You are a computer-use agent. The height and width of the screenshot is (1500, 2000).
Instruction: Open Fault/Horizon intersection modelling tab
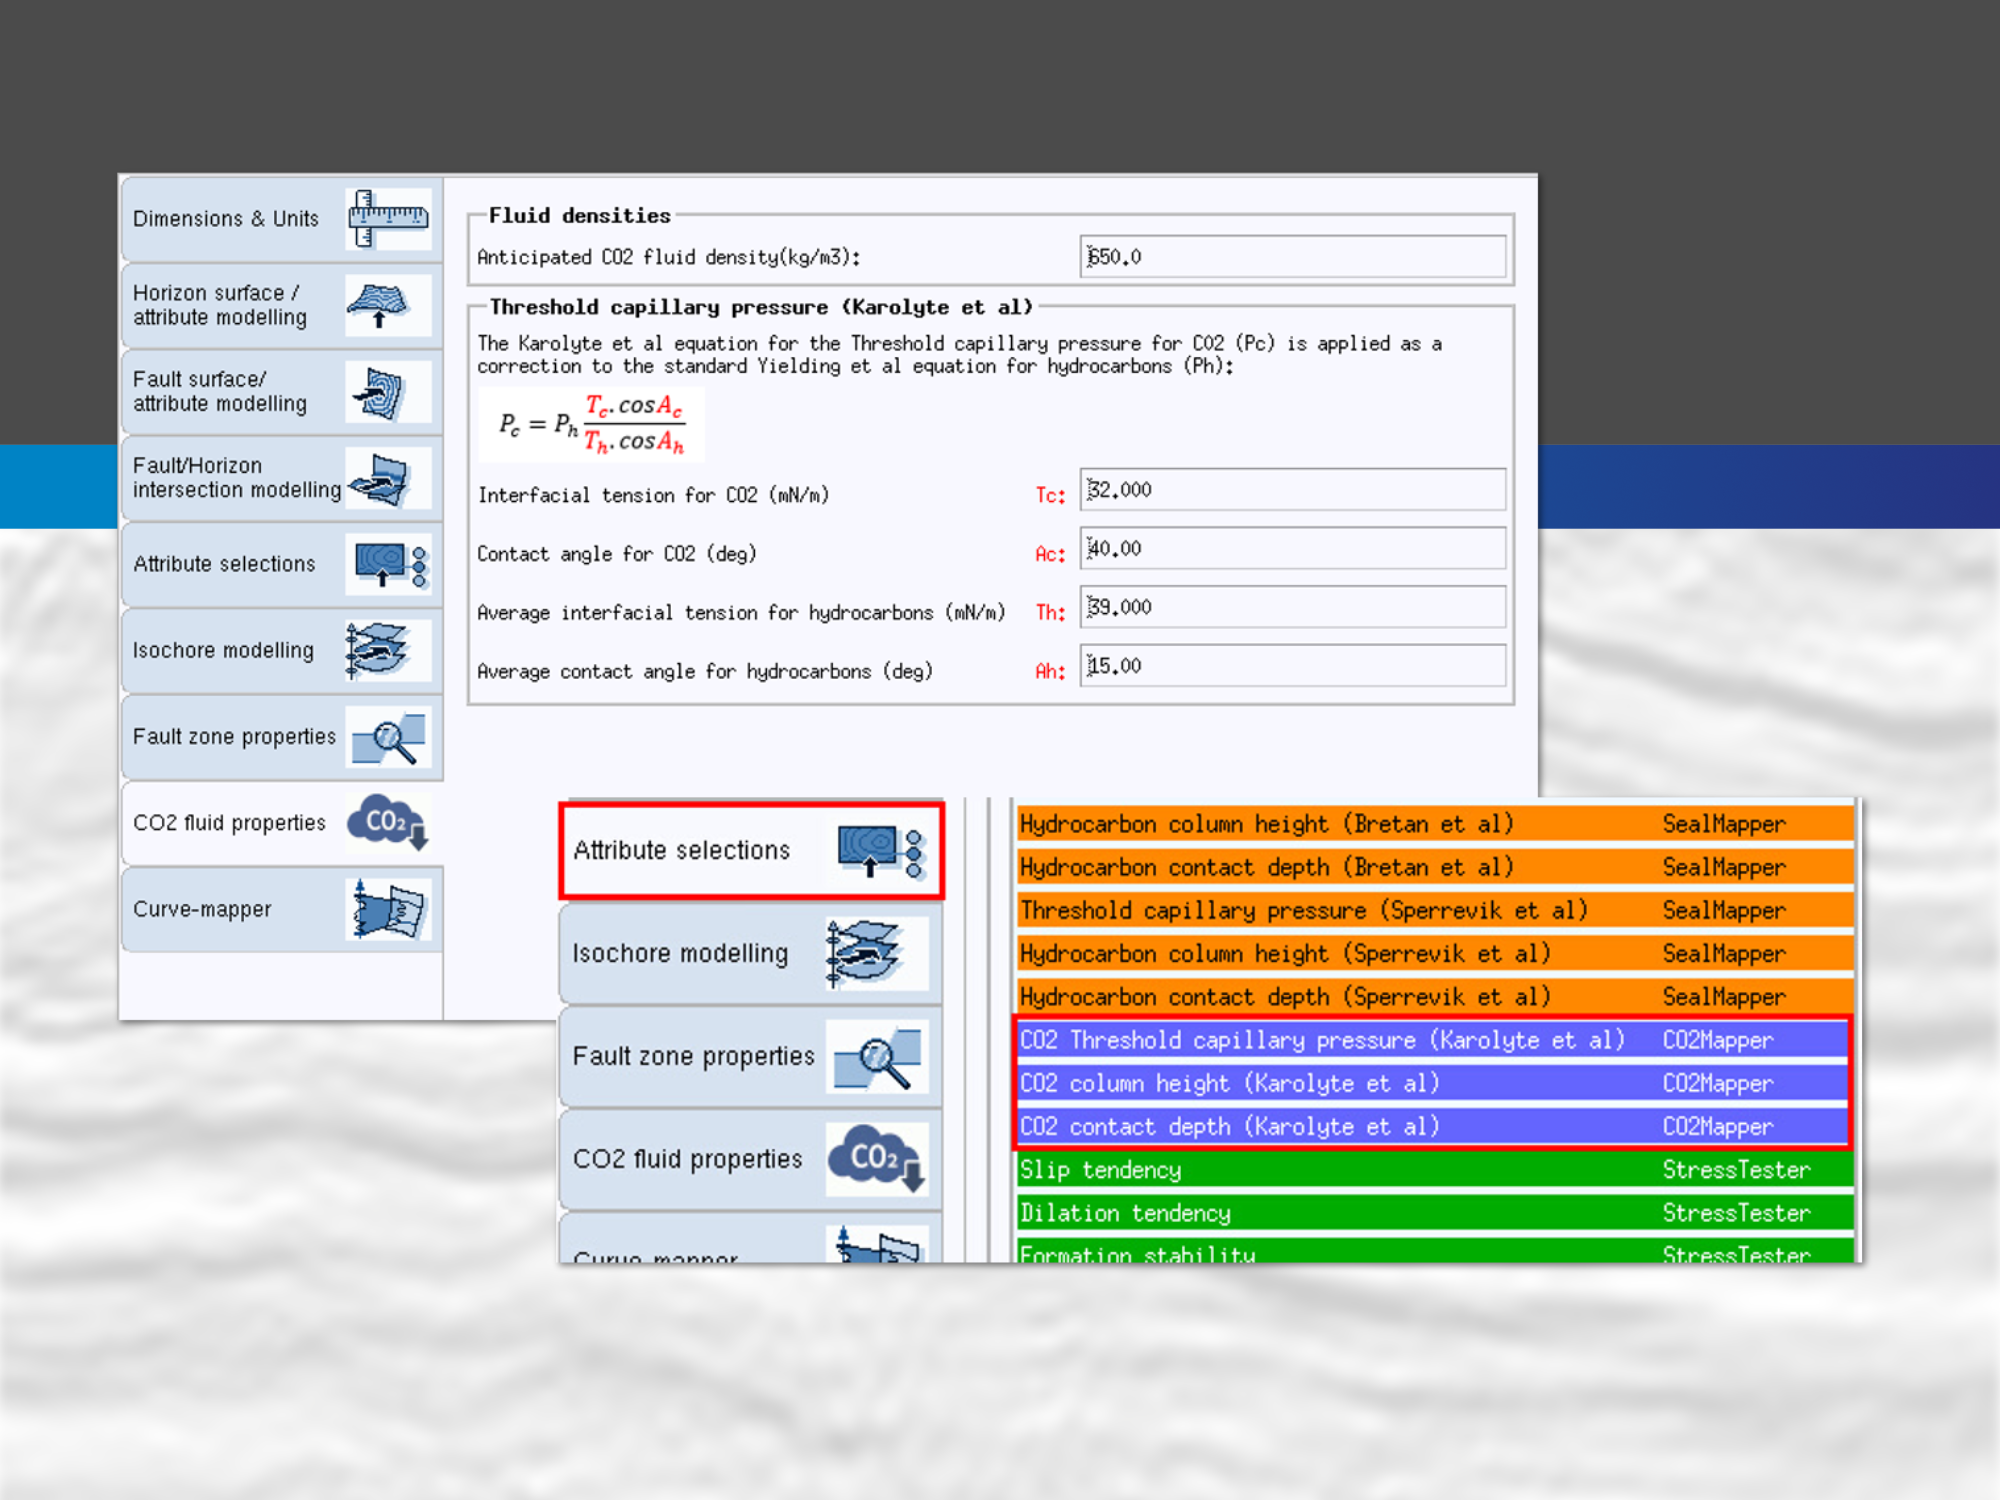(282, 478)
